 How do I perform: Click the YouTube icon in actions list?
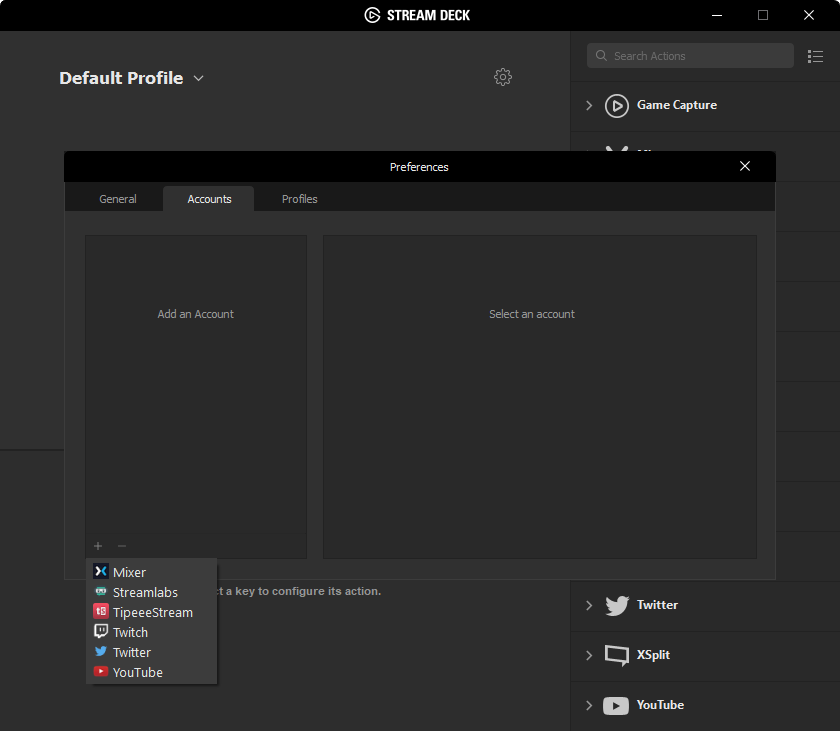click(x=616, y=705)
